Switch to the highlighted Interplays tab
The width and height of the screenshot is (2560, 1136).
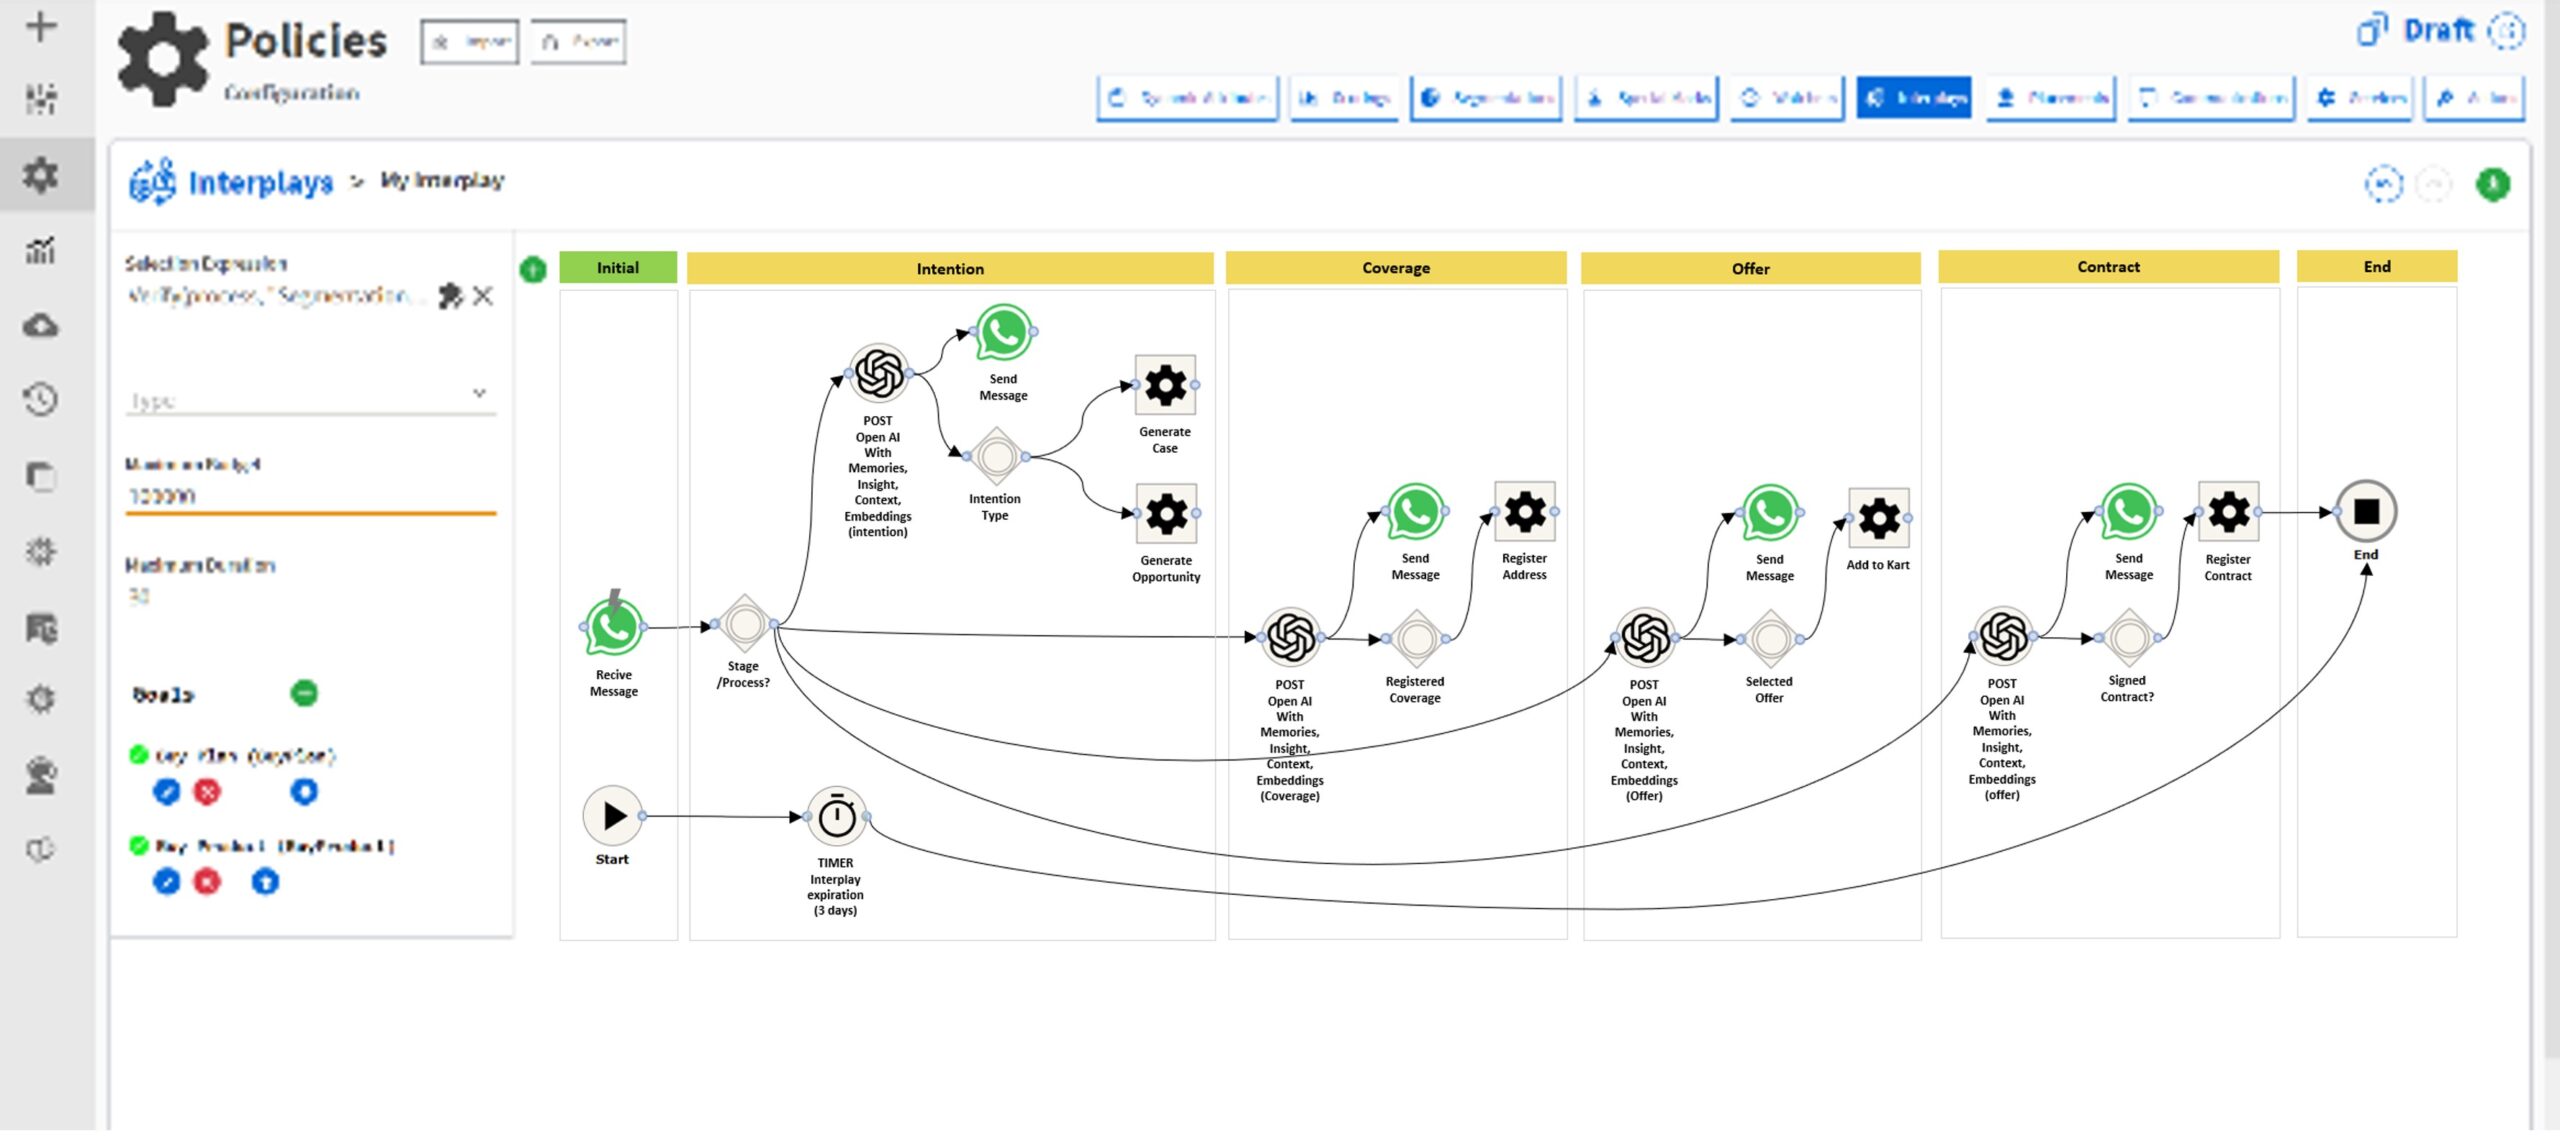pyautogui.click(x=1913, y=98)
